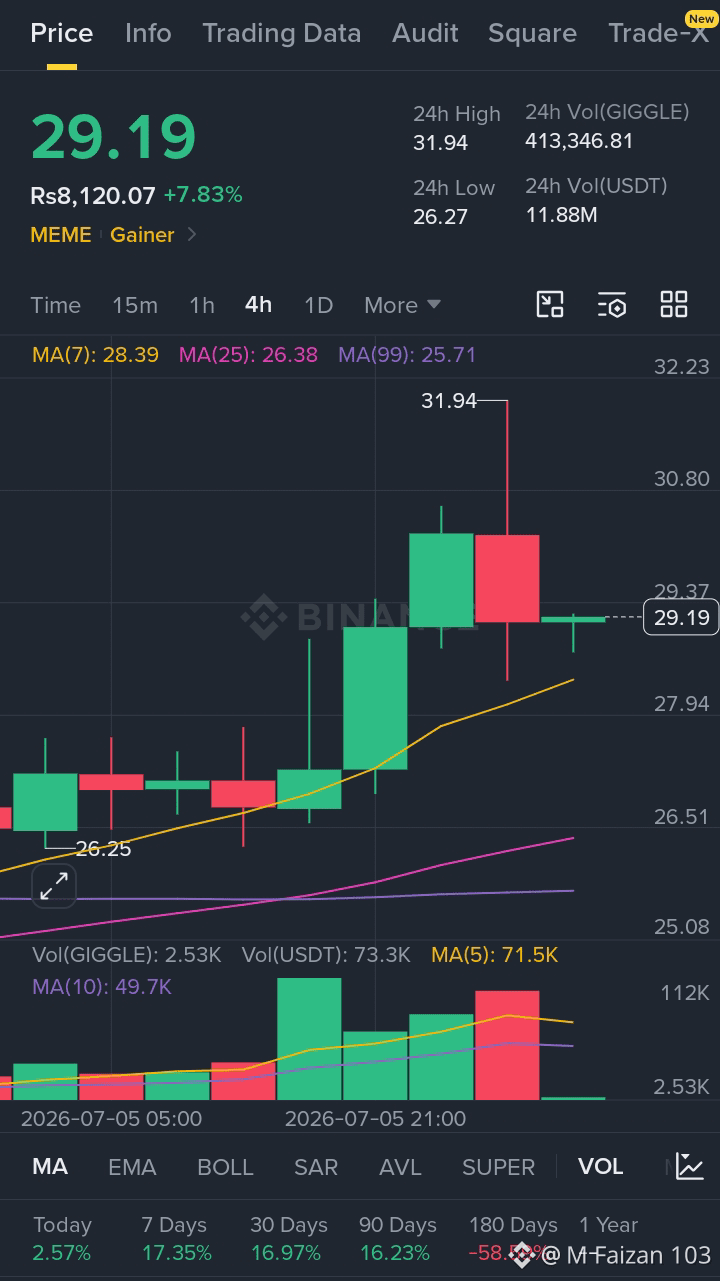Select the 15m interval

point(135,305)
